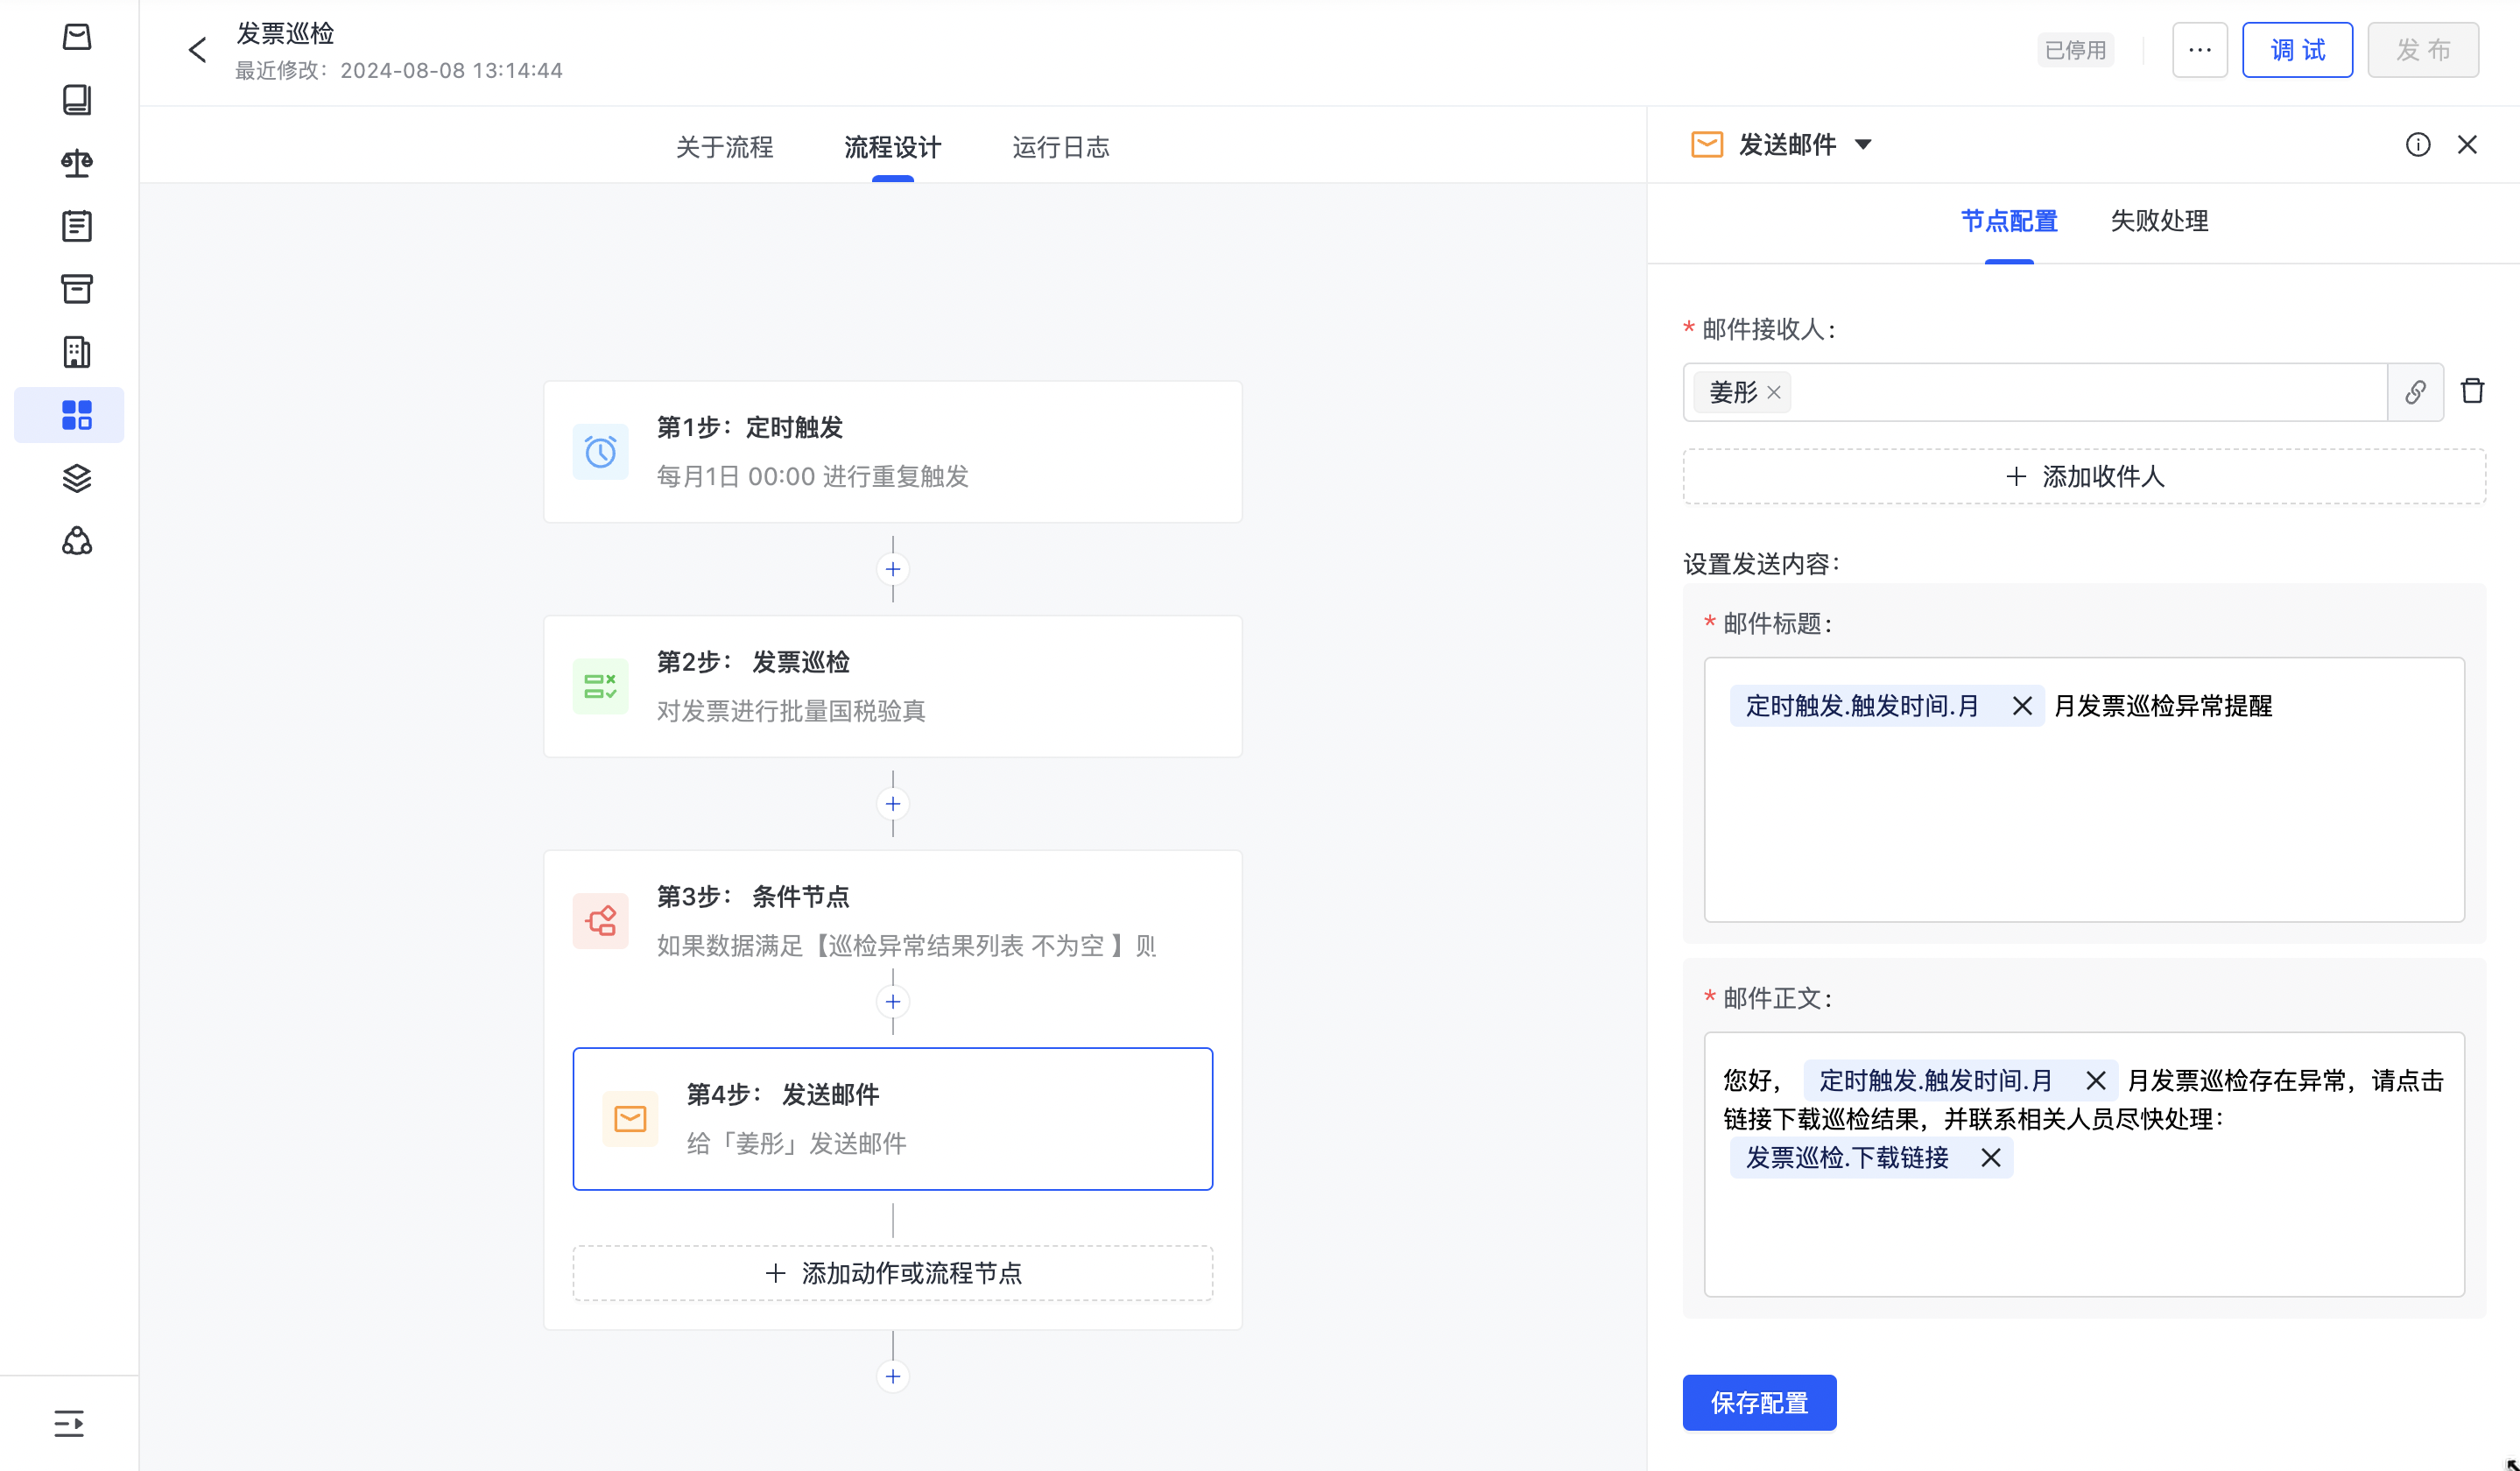The image size is (2520, 1471).
Task: Select step 4 发送邮件 node
Action: [x=892, y=1119]
